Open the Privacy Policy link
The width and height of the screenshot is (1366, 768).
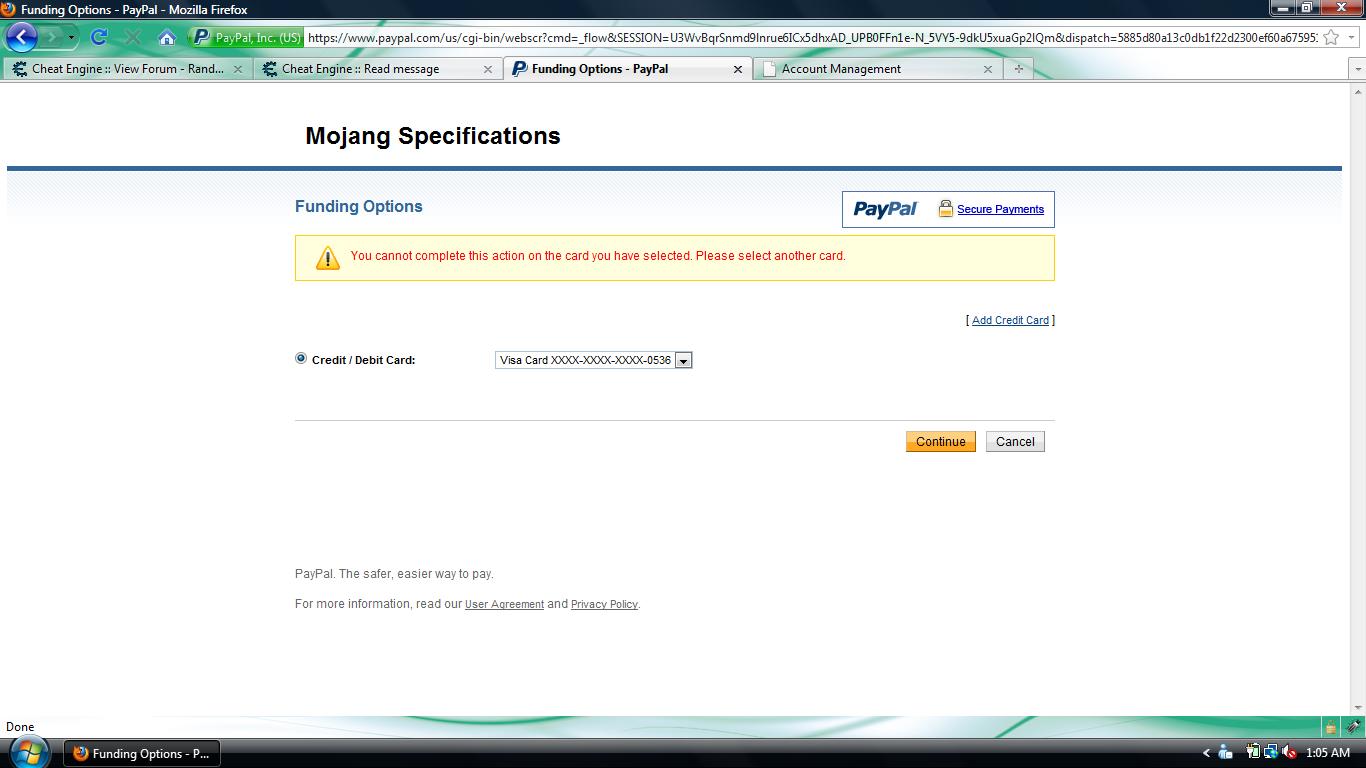pos(604,604)
